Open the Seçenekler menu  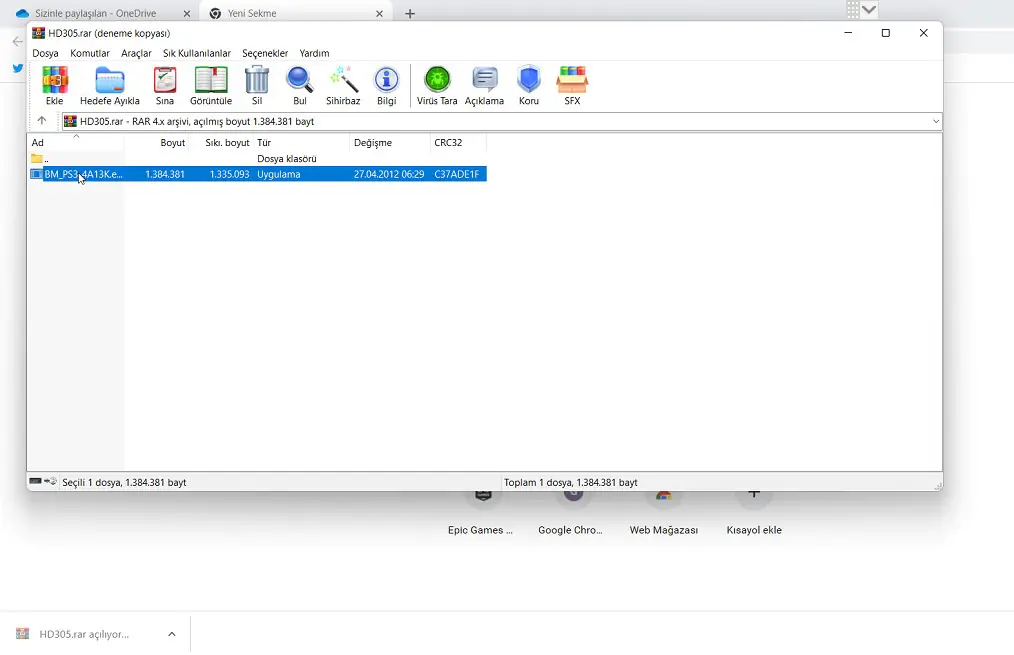click(x=265, y=53)
